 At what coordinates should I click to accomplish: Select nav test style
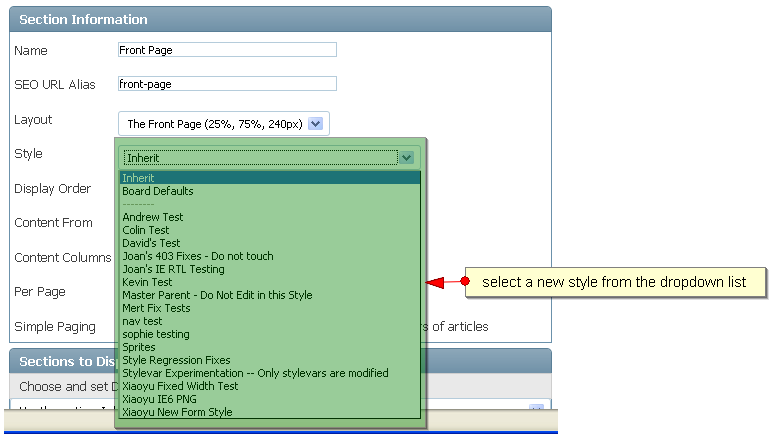tap(142, 321)
